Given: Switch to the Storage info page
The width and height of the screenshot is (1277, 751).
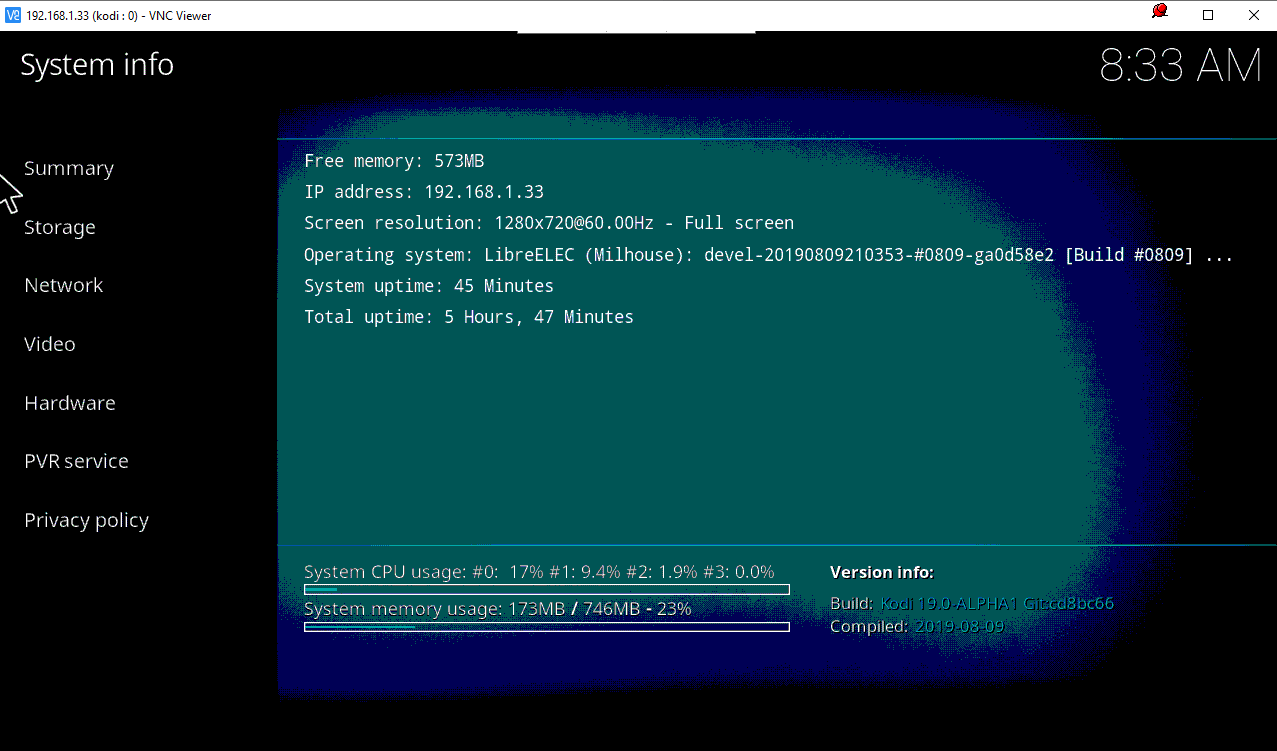Looking at the screenshot, I should click(x=60, y=227).
